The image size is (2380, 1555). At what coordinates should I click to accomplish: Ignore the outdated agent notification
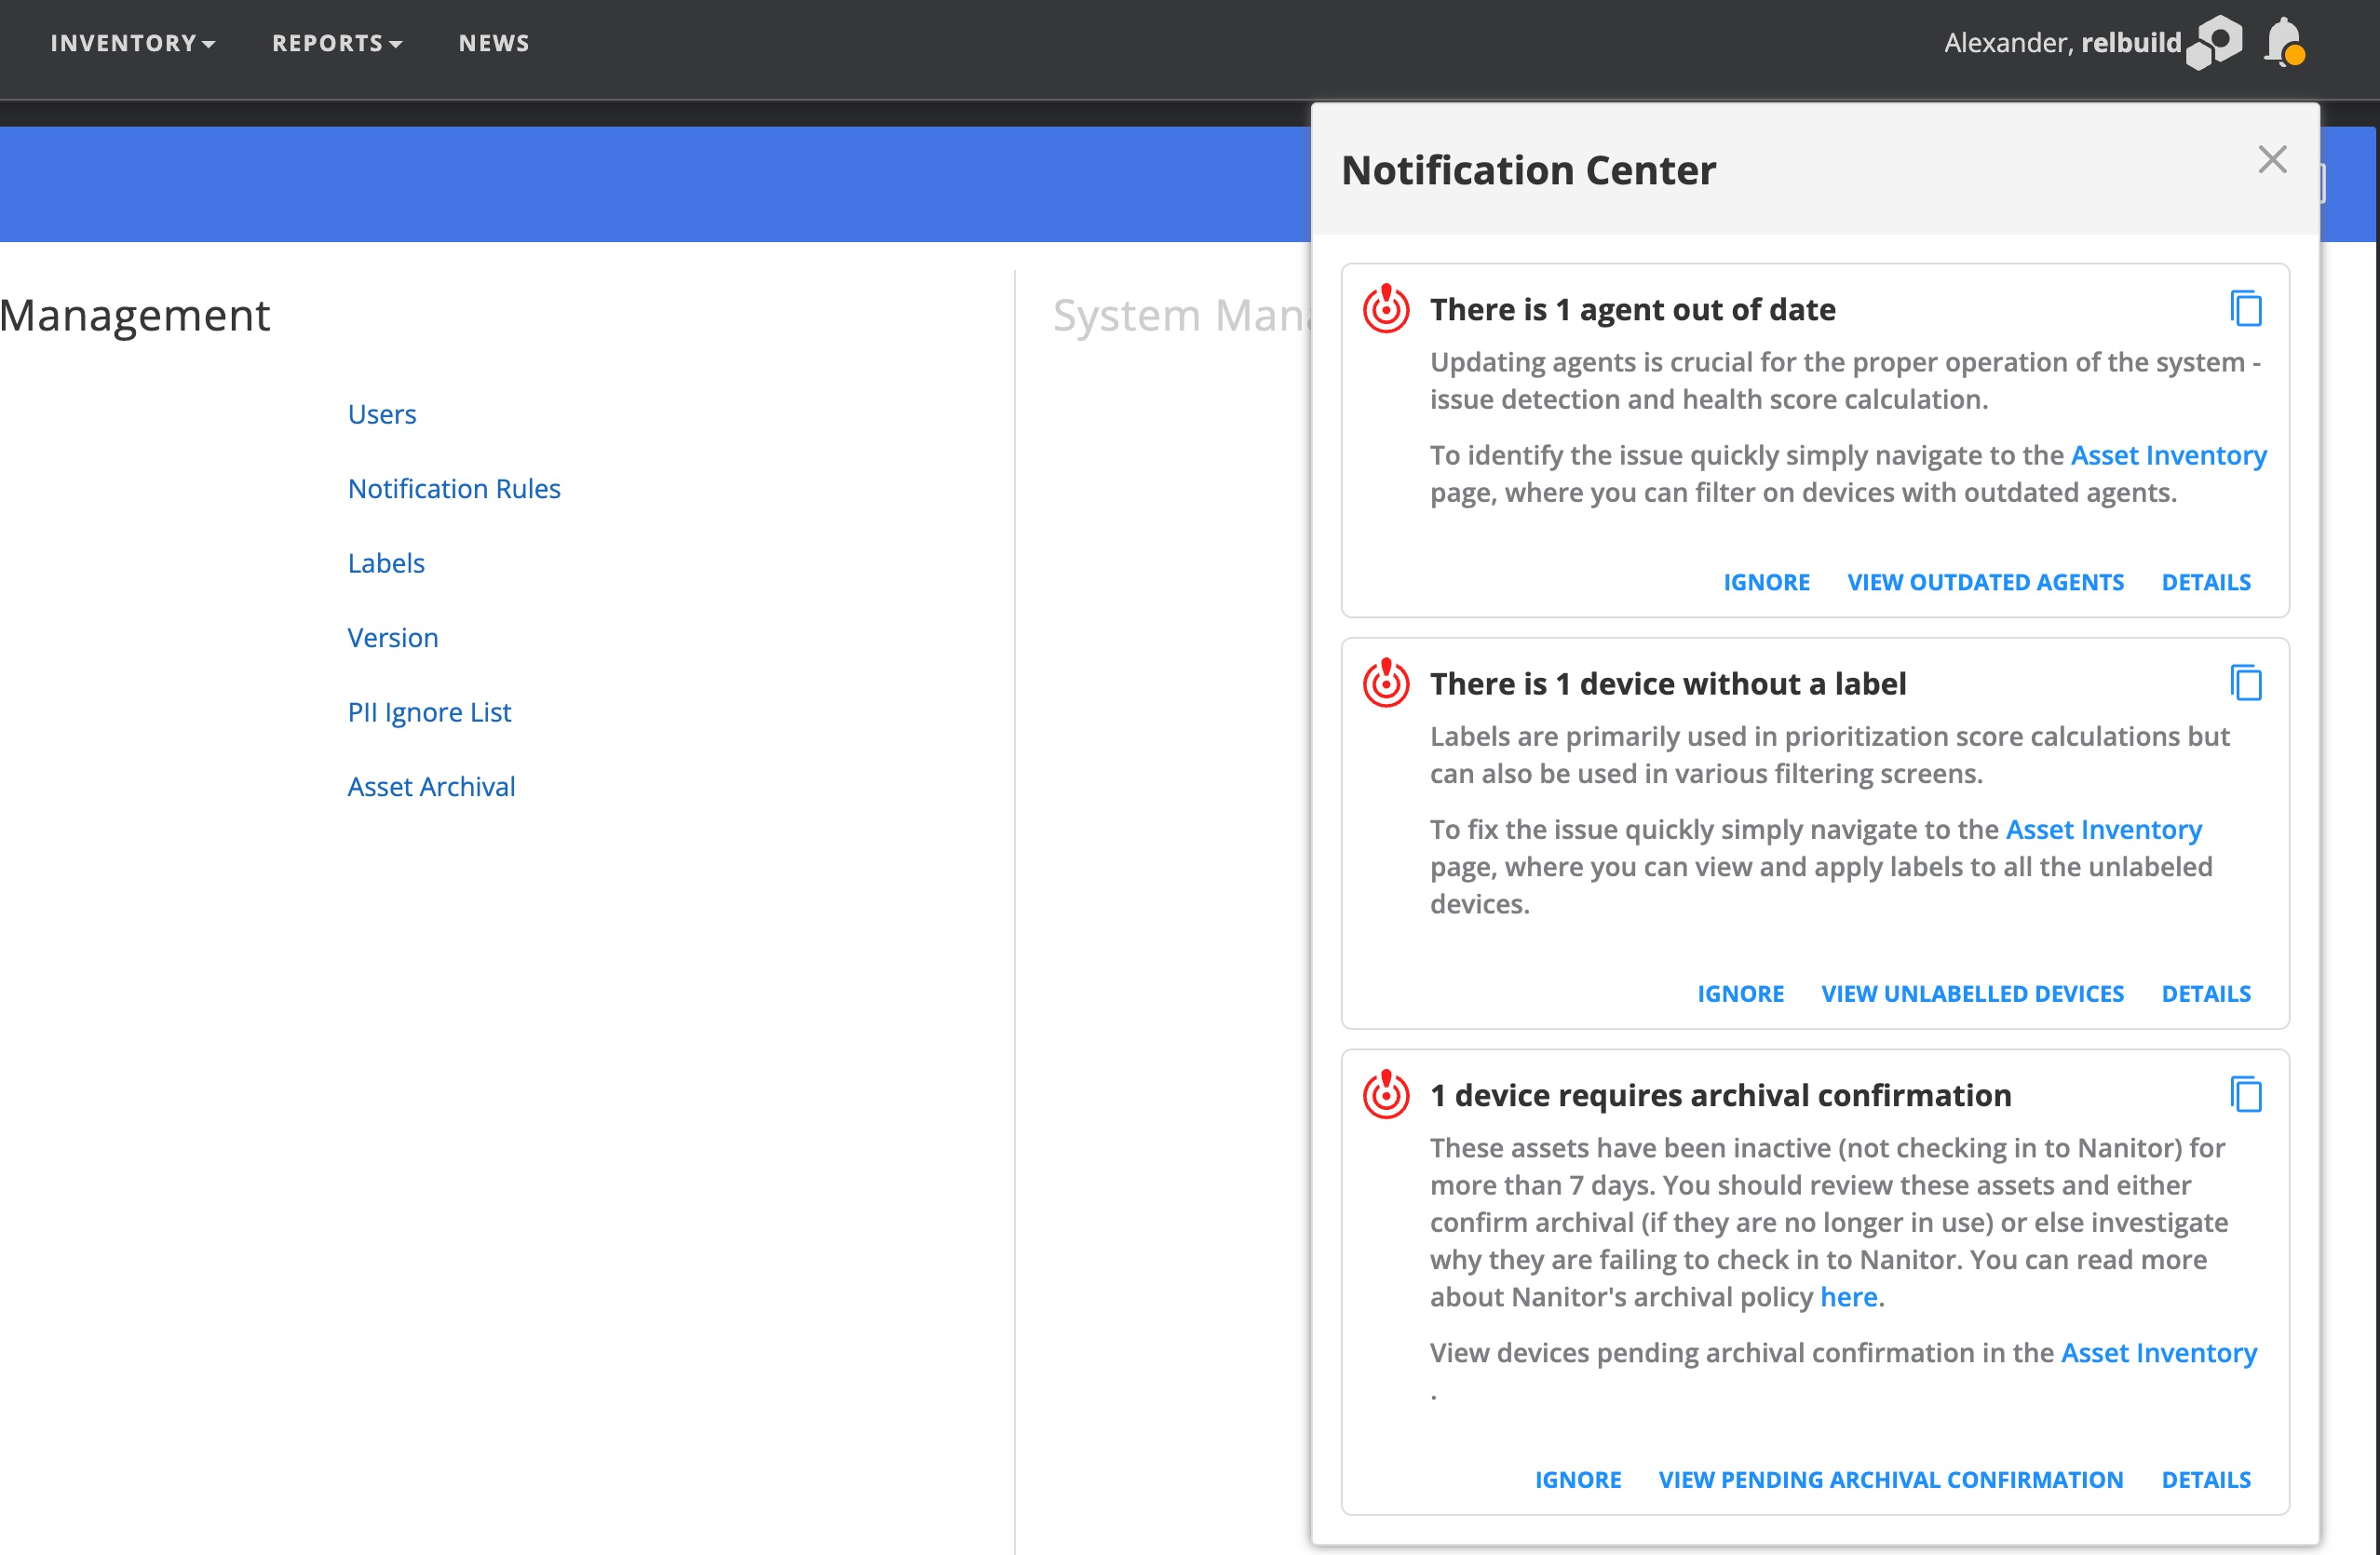1766,581
